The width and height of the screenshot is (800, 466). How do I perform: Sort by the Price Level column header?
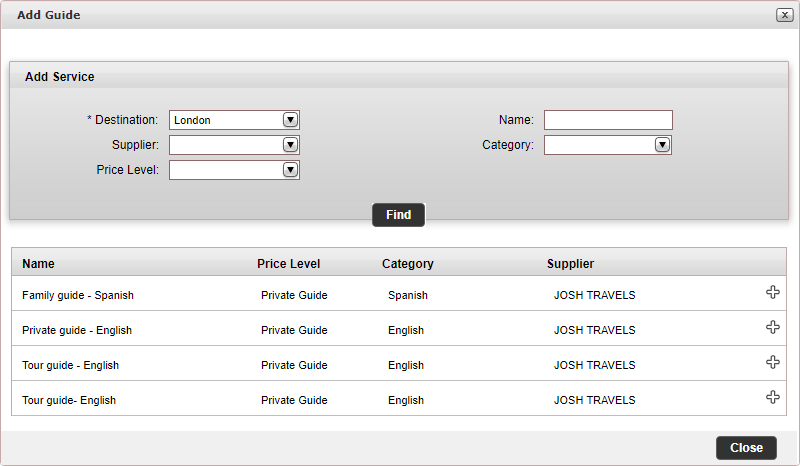click(x=288, y=264)
